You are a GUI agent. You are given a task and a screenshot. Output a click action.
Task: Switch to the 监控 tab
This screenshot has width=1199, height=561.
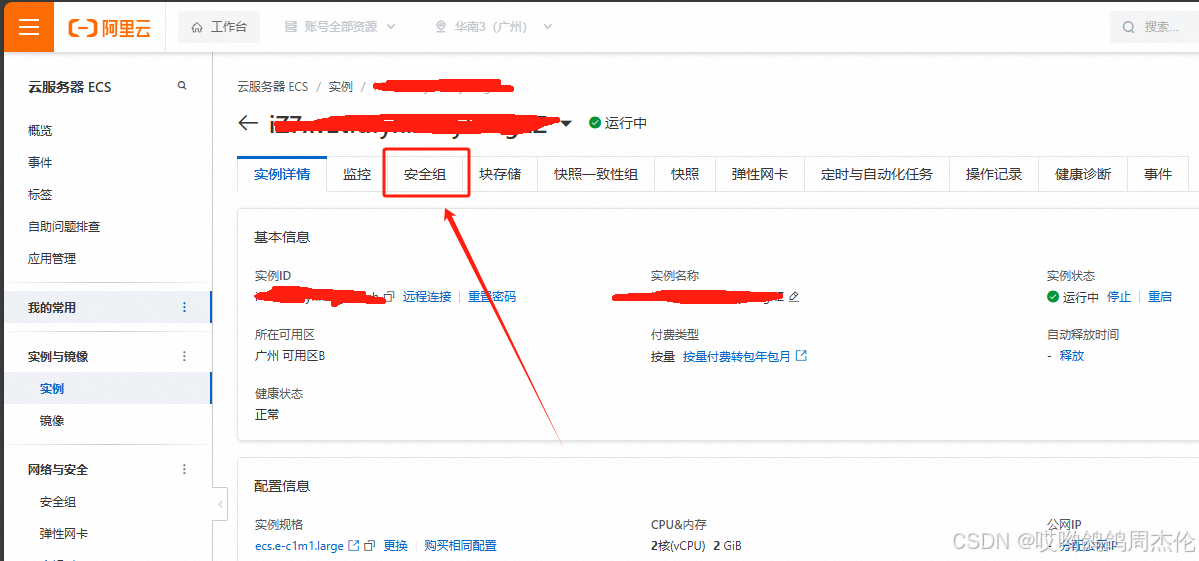(356, 173)
